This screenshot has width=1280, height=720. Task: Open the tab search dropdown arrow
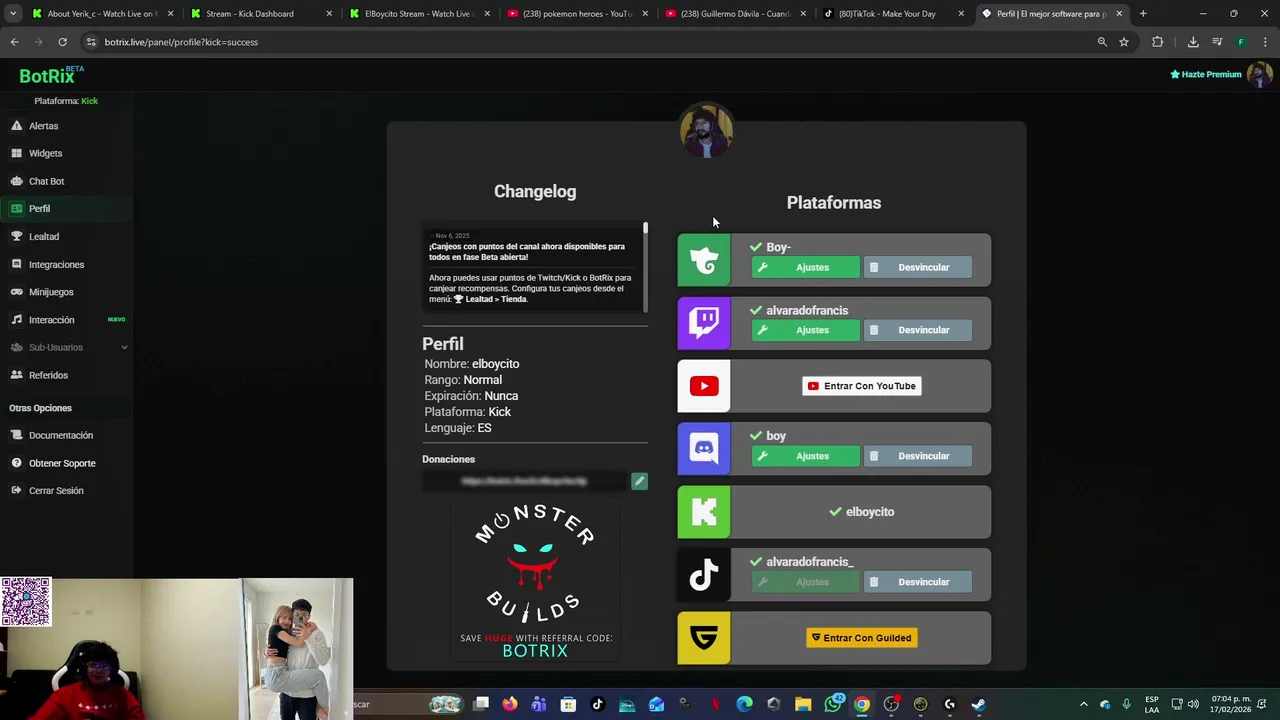tap(13, 14)
